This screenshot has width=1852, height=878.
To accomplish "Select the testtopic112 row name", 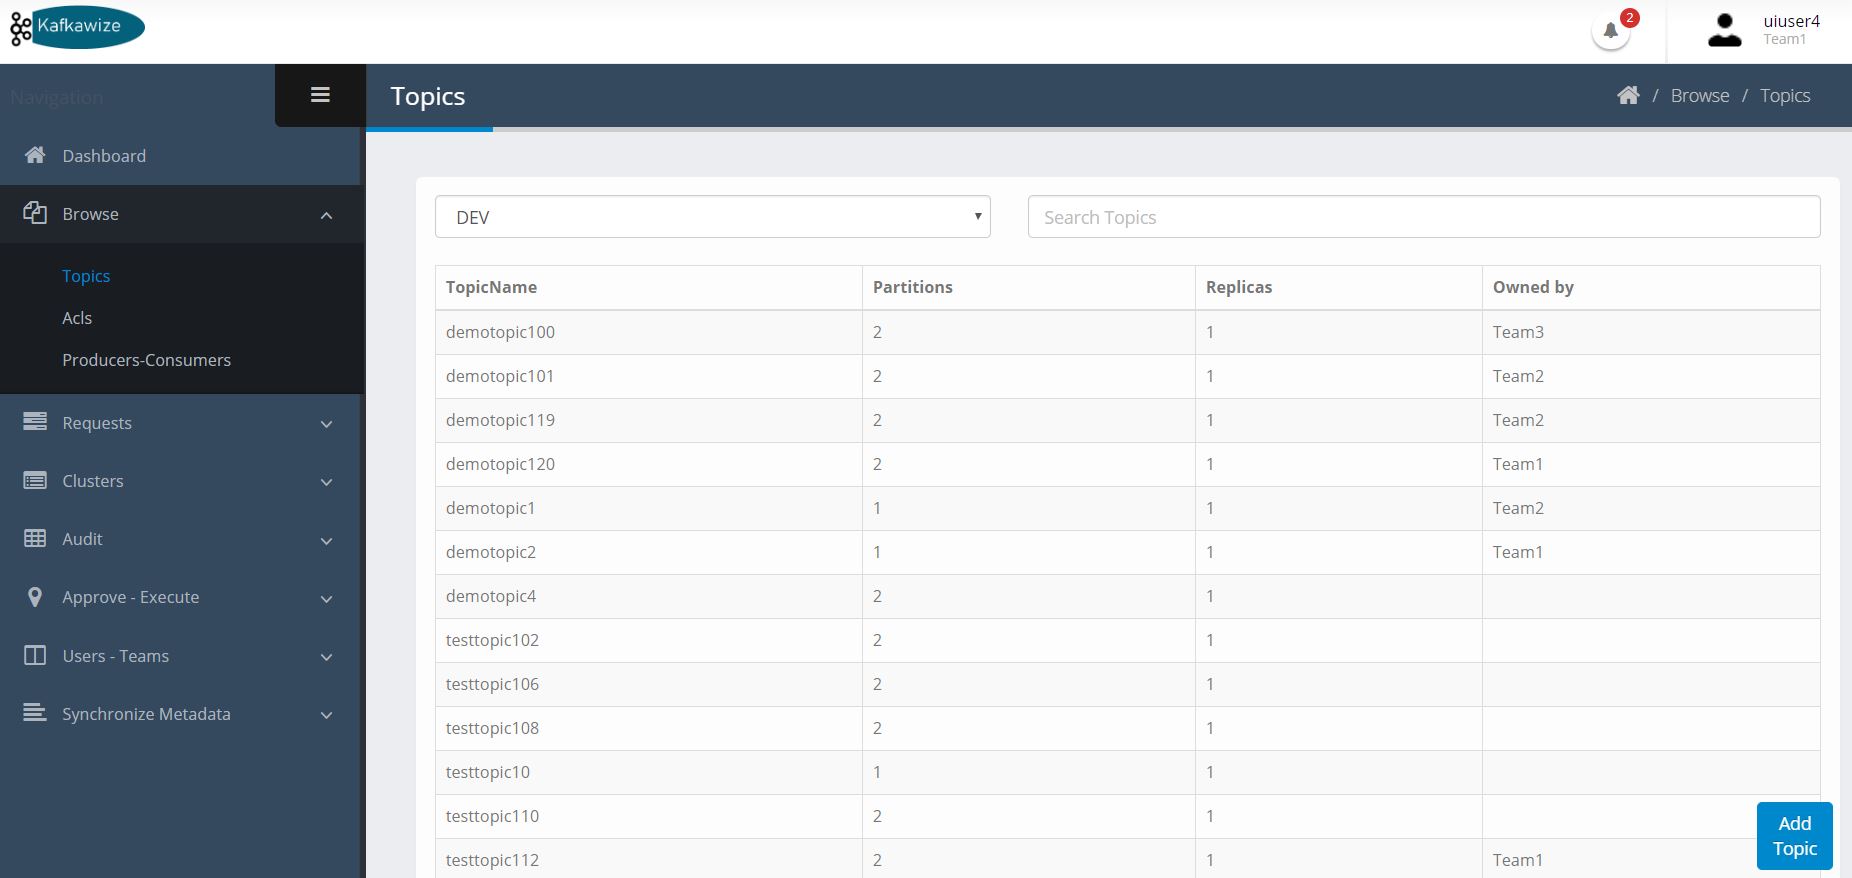I will pos(492,860).
